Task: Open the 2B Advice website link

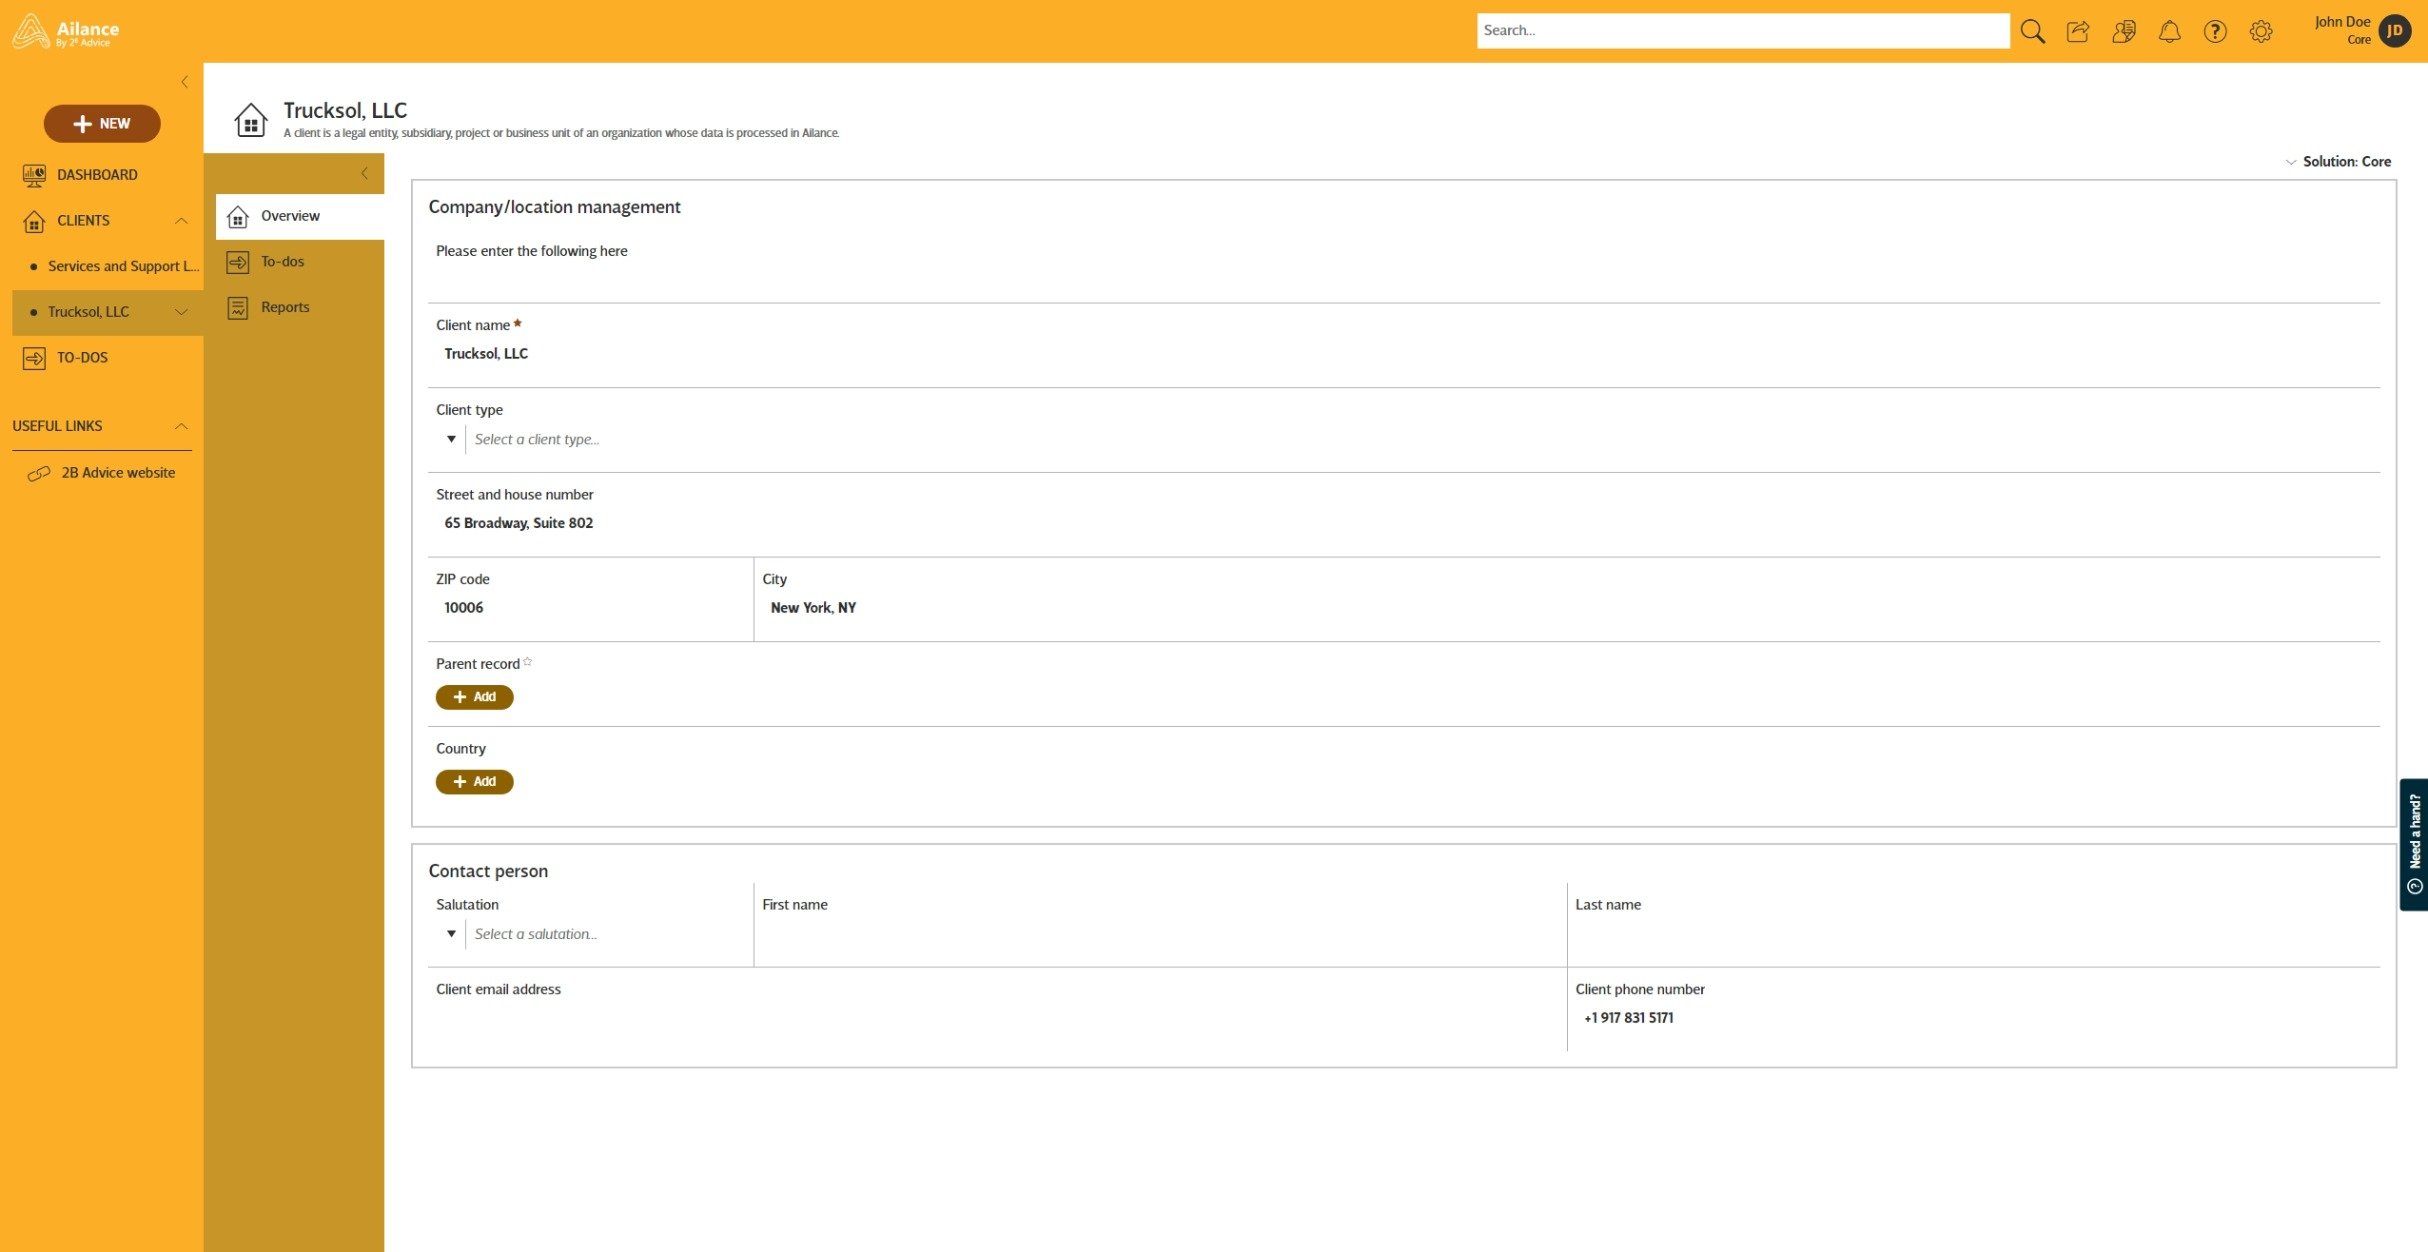Action: pyautogui.click(x=117, y=473)
